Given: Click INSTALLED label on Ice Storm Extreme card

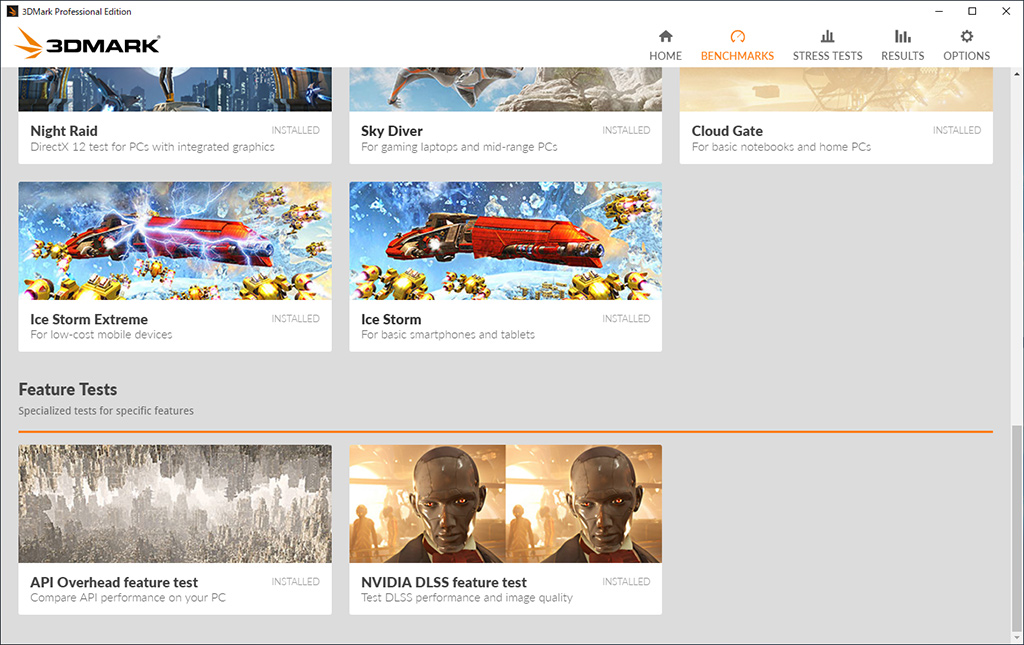Looking at the screenshot, I should click(x=296, y=319).
